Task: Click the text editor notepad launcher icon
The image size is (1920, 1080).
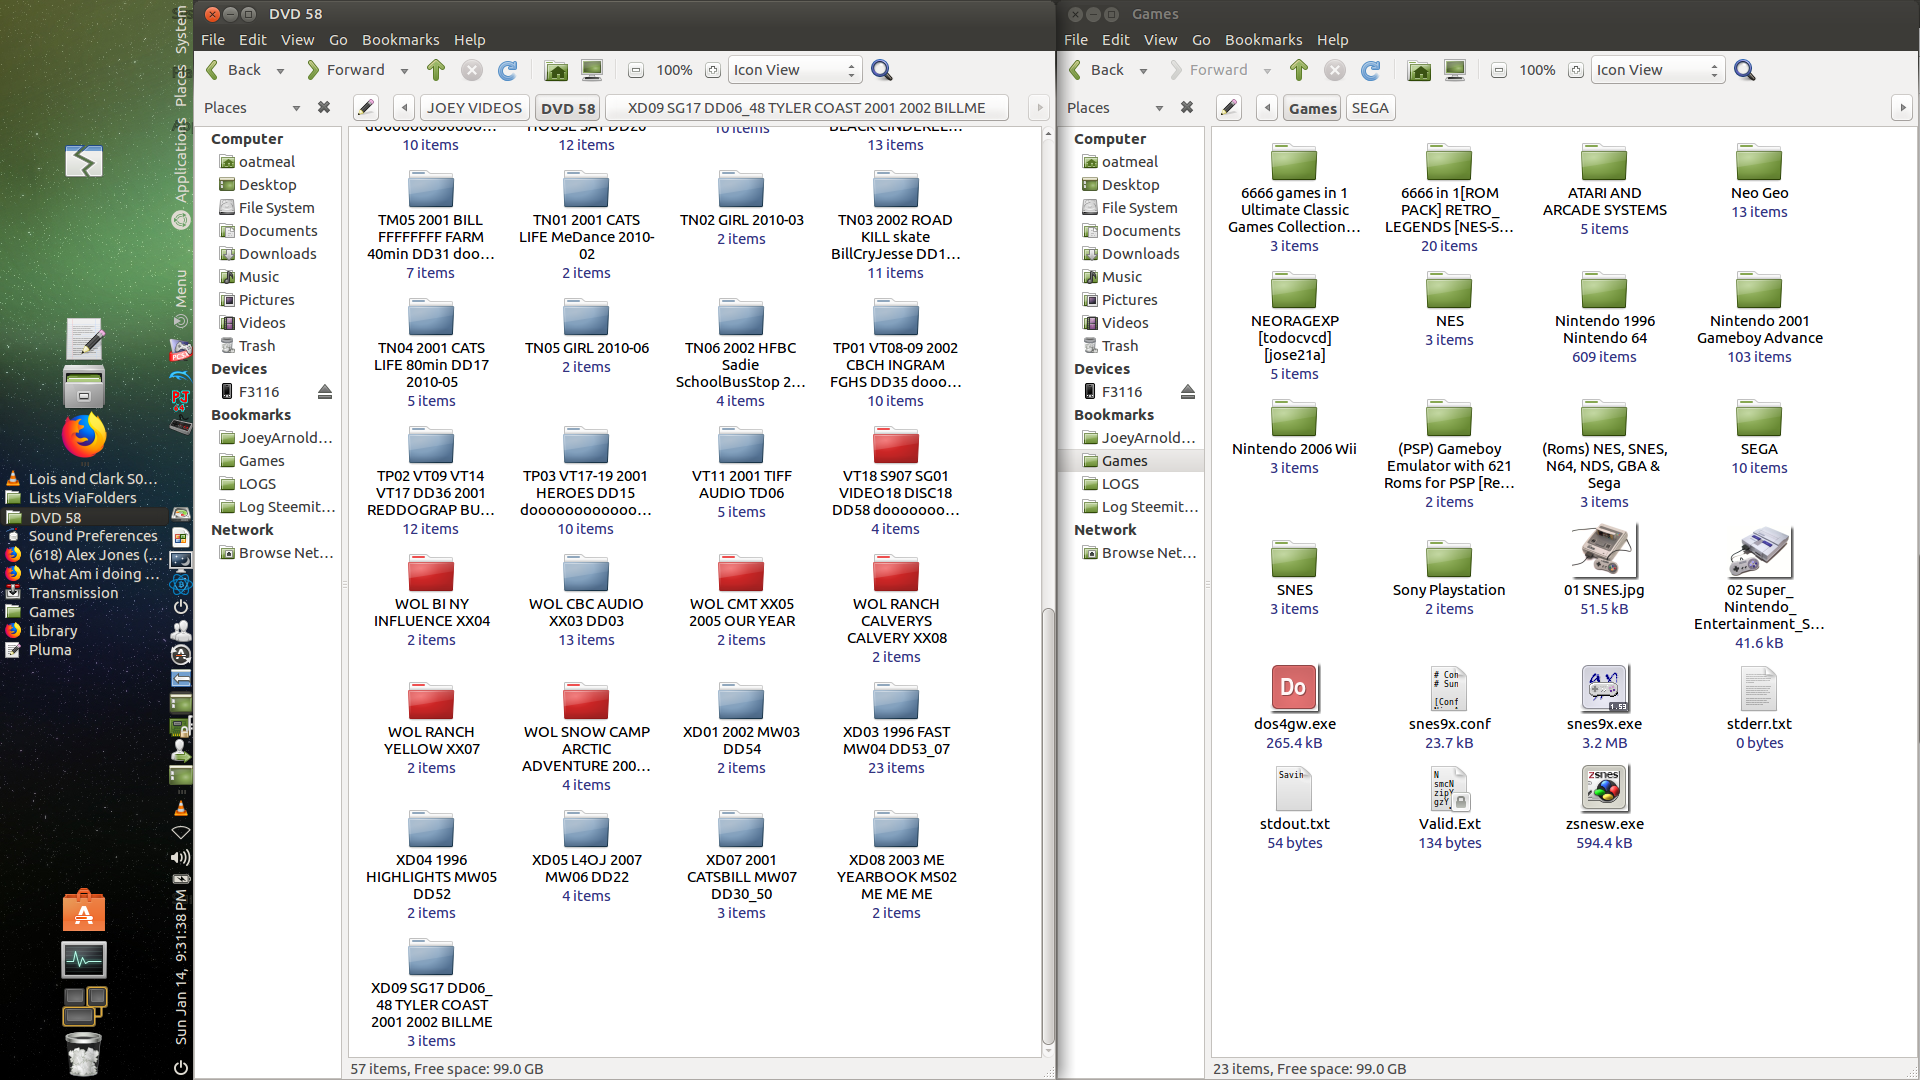Action: point(85,339)
